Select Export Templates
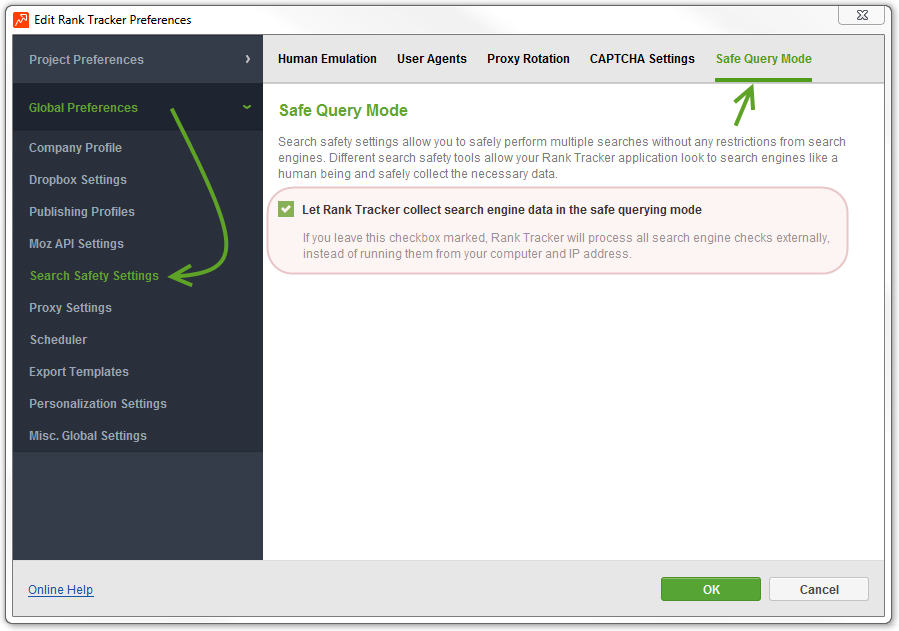Screen dimensions: 899x631 pyautogui.click(x=79, y=372)
